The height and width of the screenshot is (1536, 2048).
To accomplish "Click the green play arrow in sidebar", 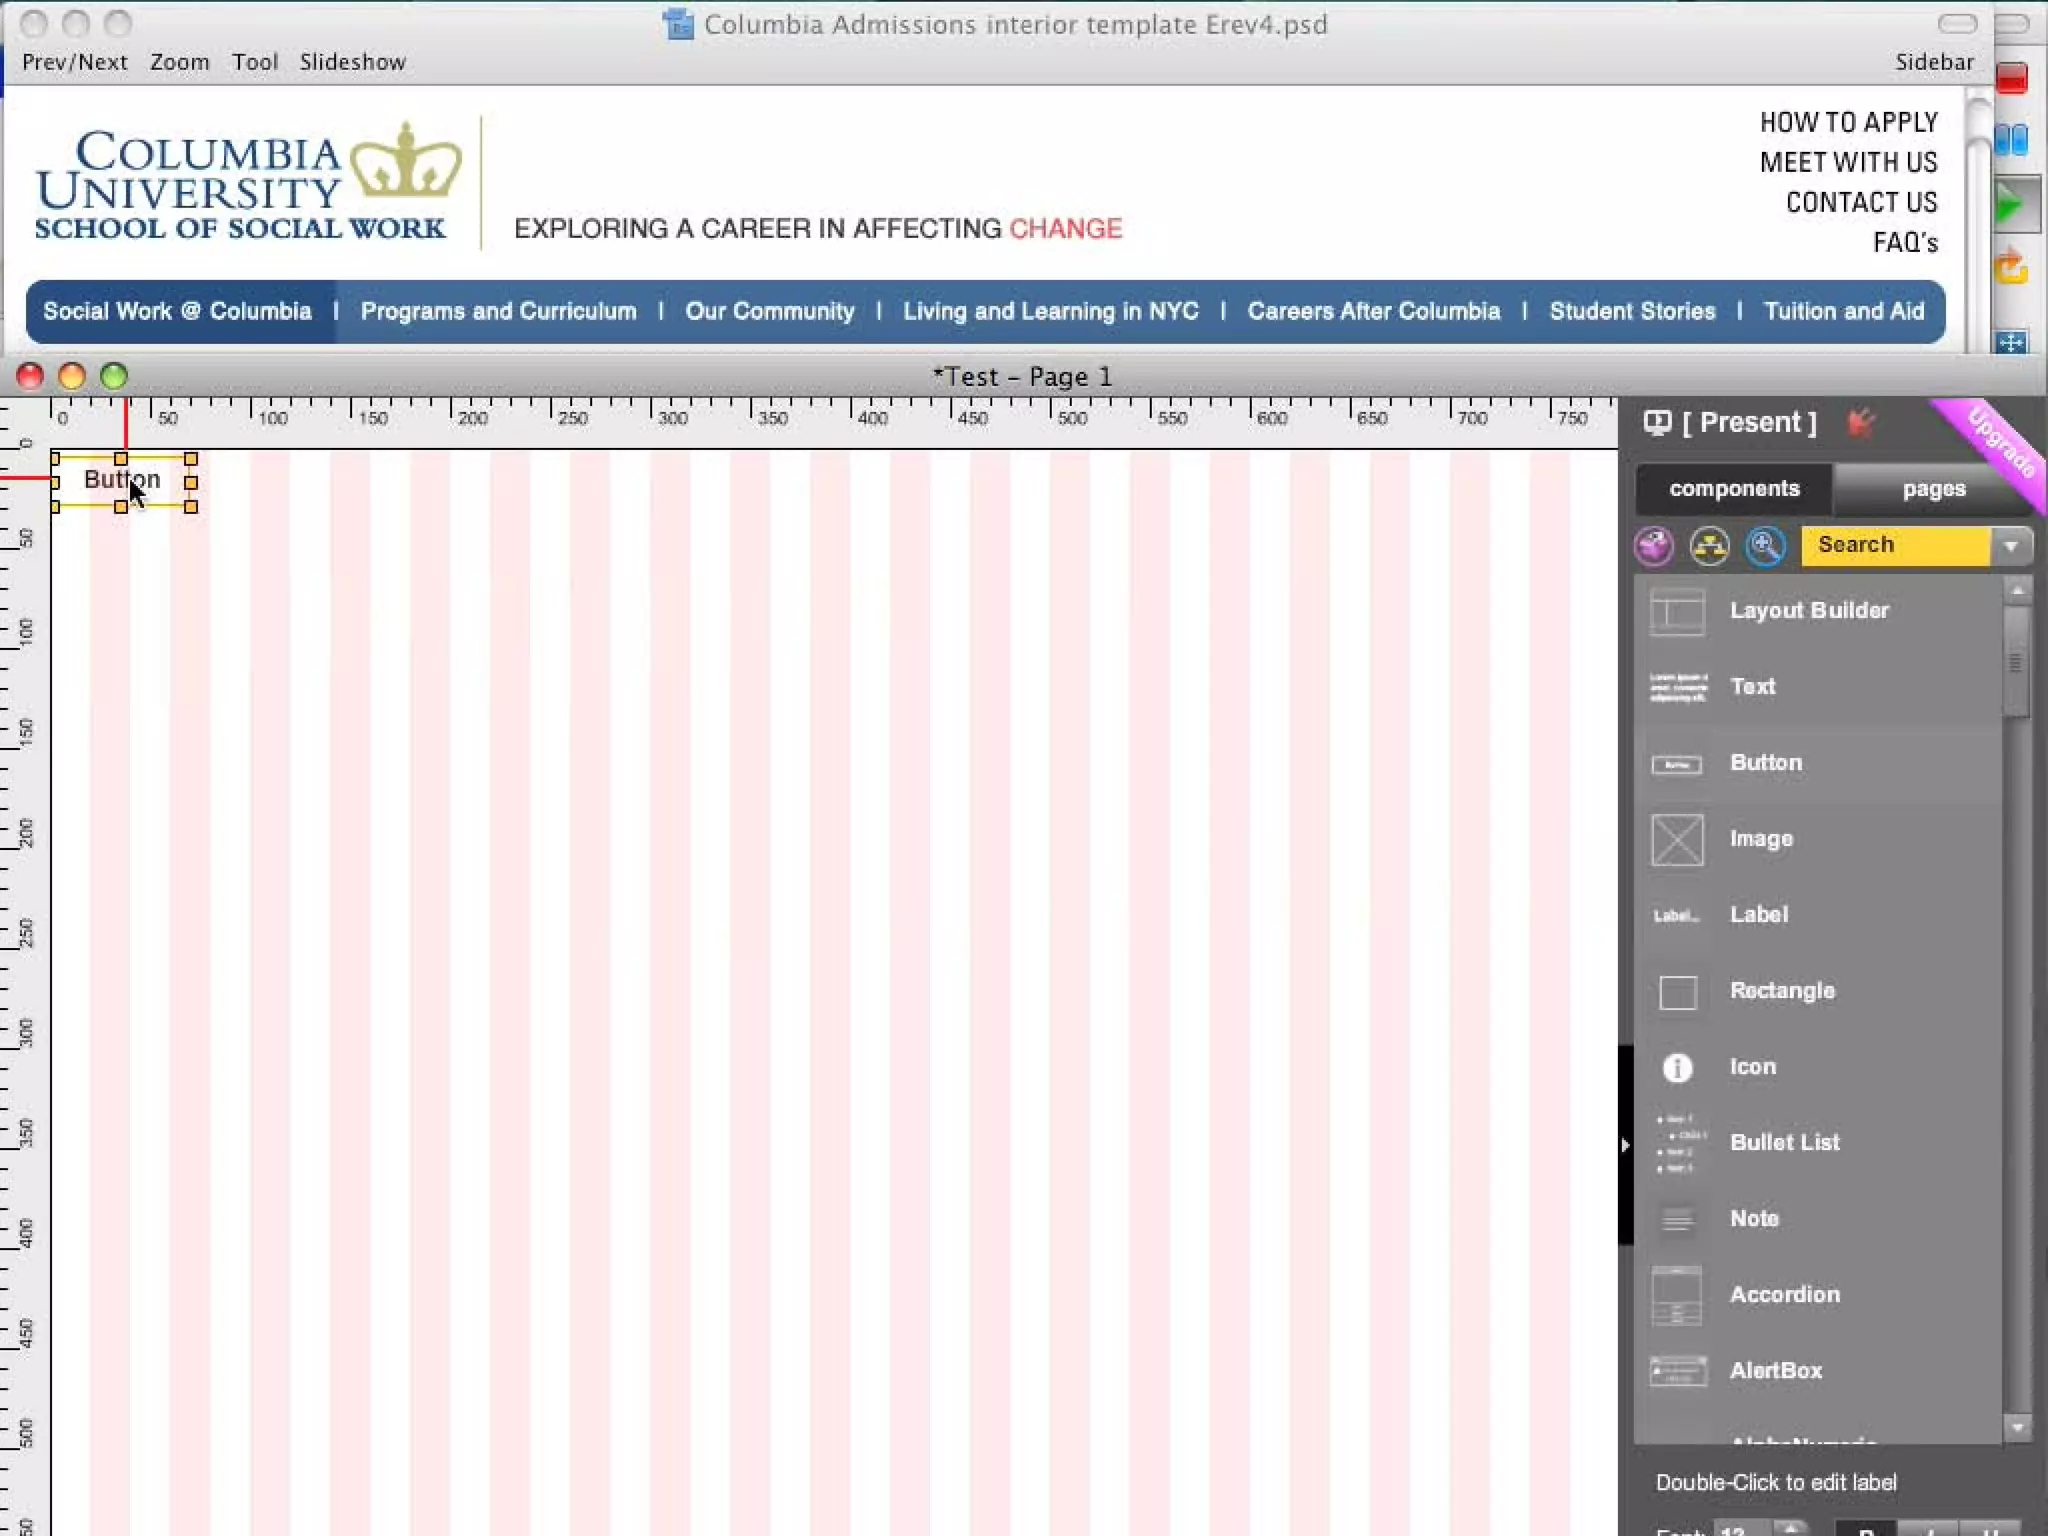I will pos(2009,206).
